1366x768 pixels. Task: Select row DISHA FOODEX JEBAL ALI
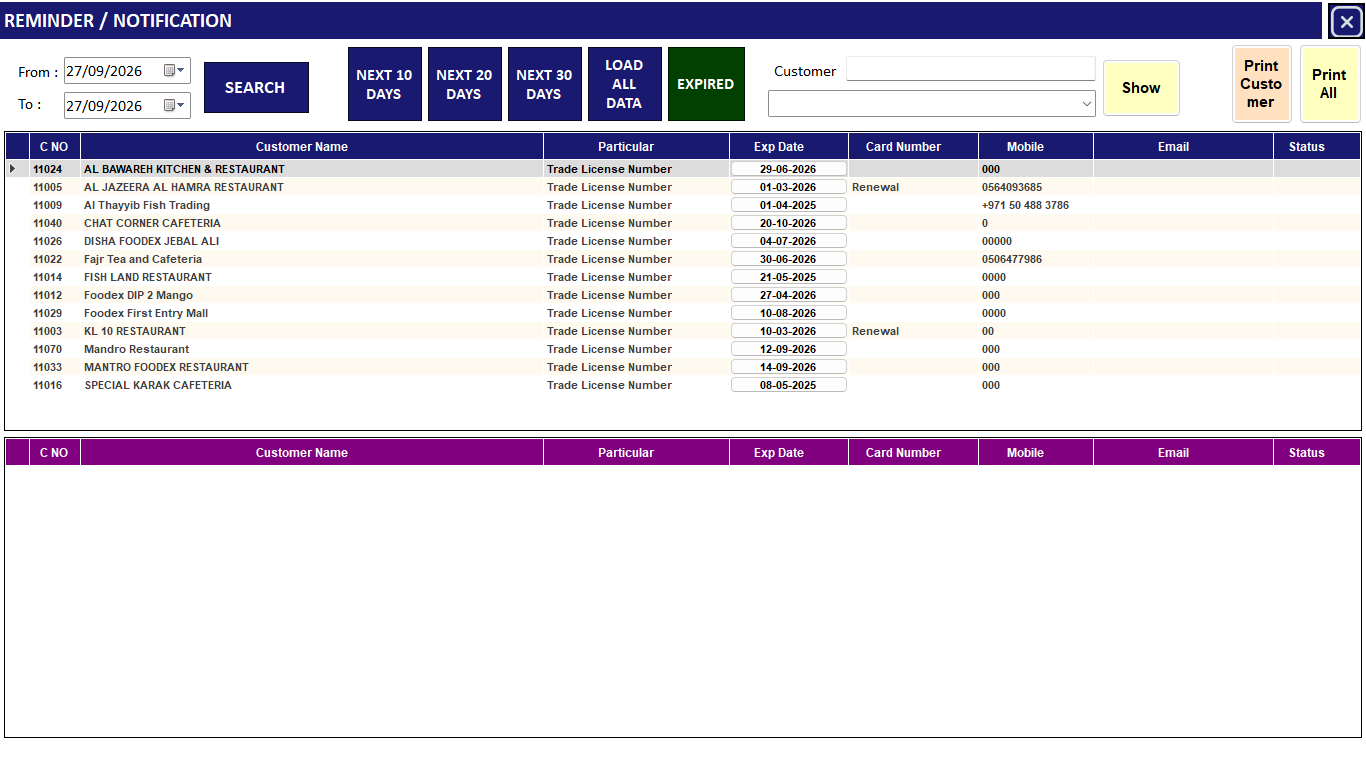[683, 241]
